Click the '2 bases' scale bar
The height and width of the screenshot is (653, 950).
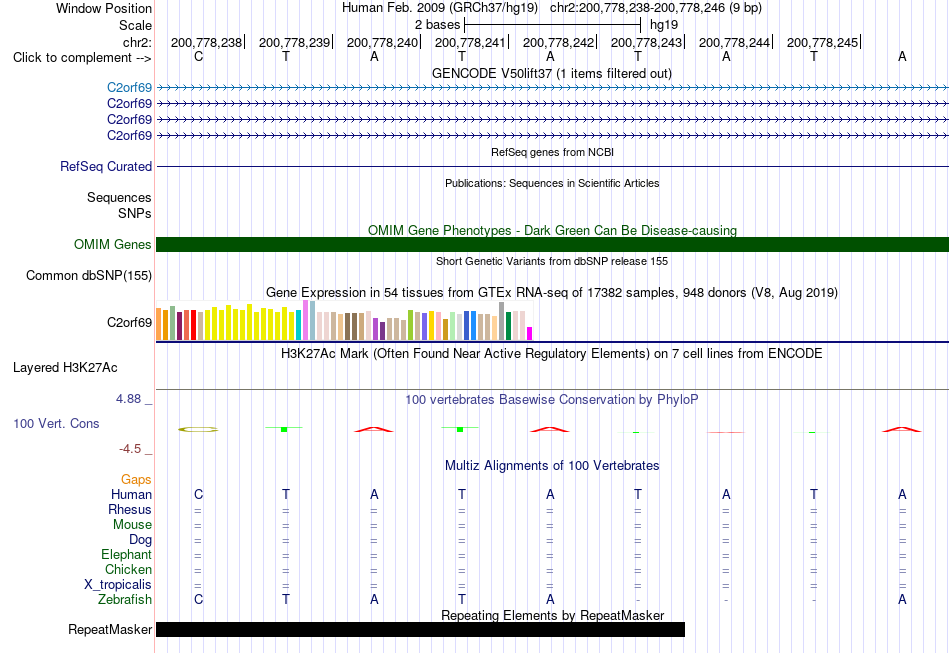pyautogui.click(x=553, y=25)
